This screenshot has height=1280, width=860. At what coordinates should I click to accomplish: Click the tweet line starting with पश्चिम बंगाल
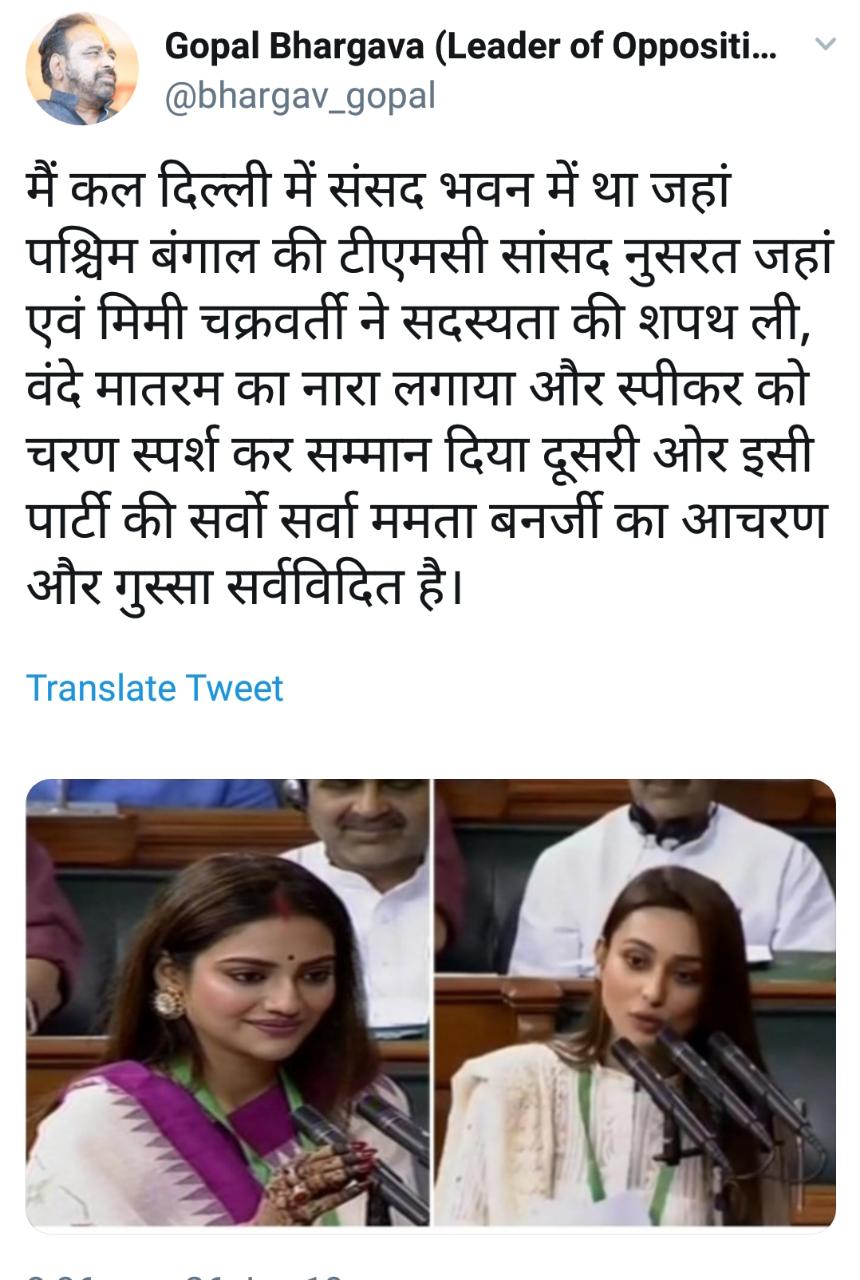(430, 255)
